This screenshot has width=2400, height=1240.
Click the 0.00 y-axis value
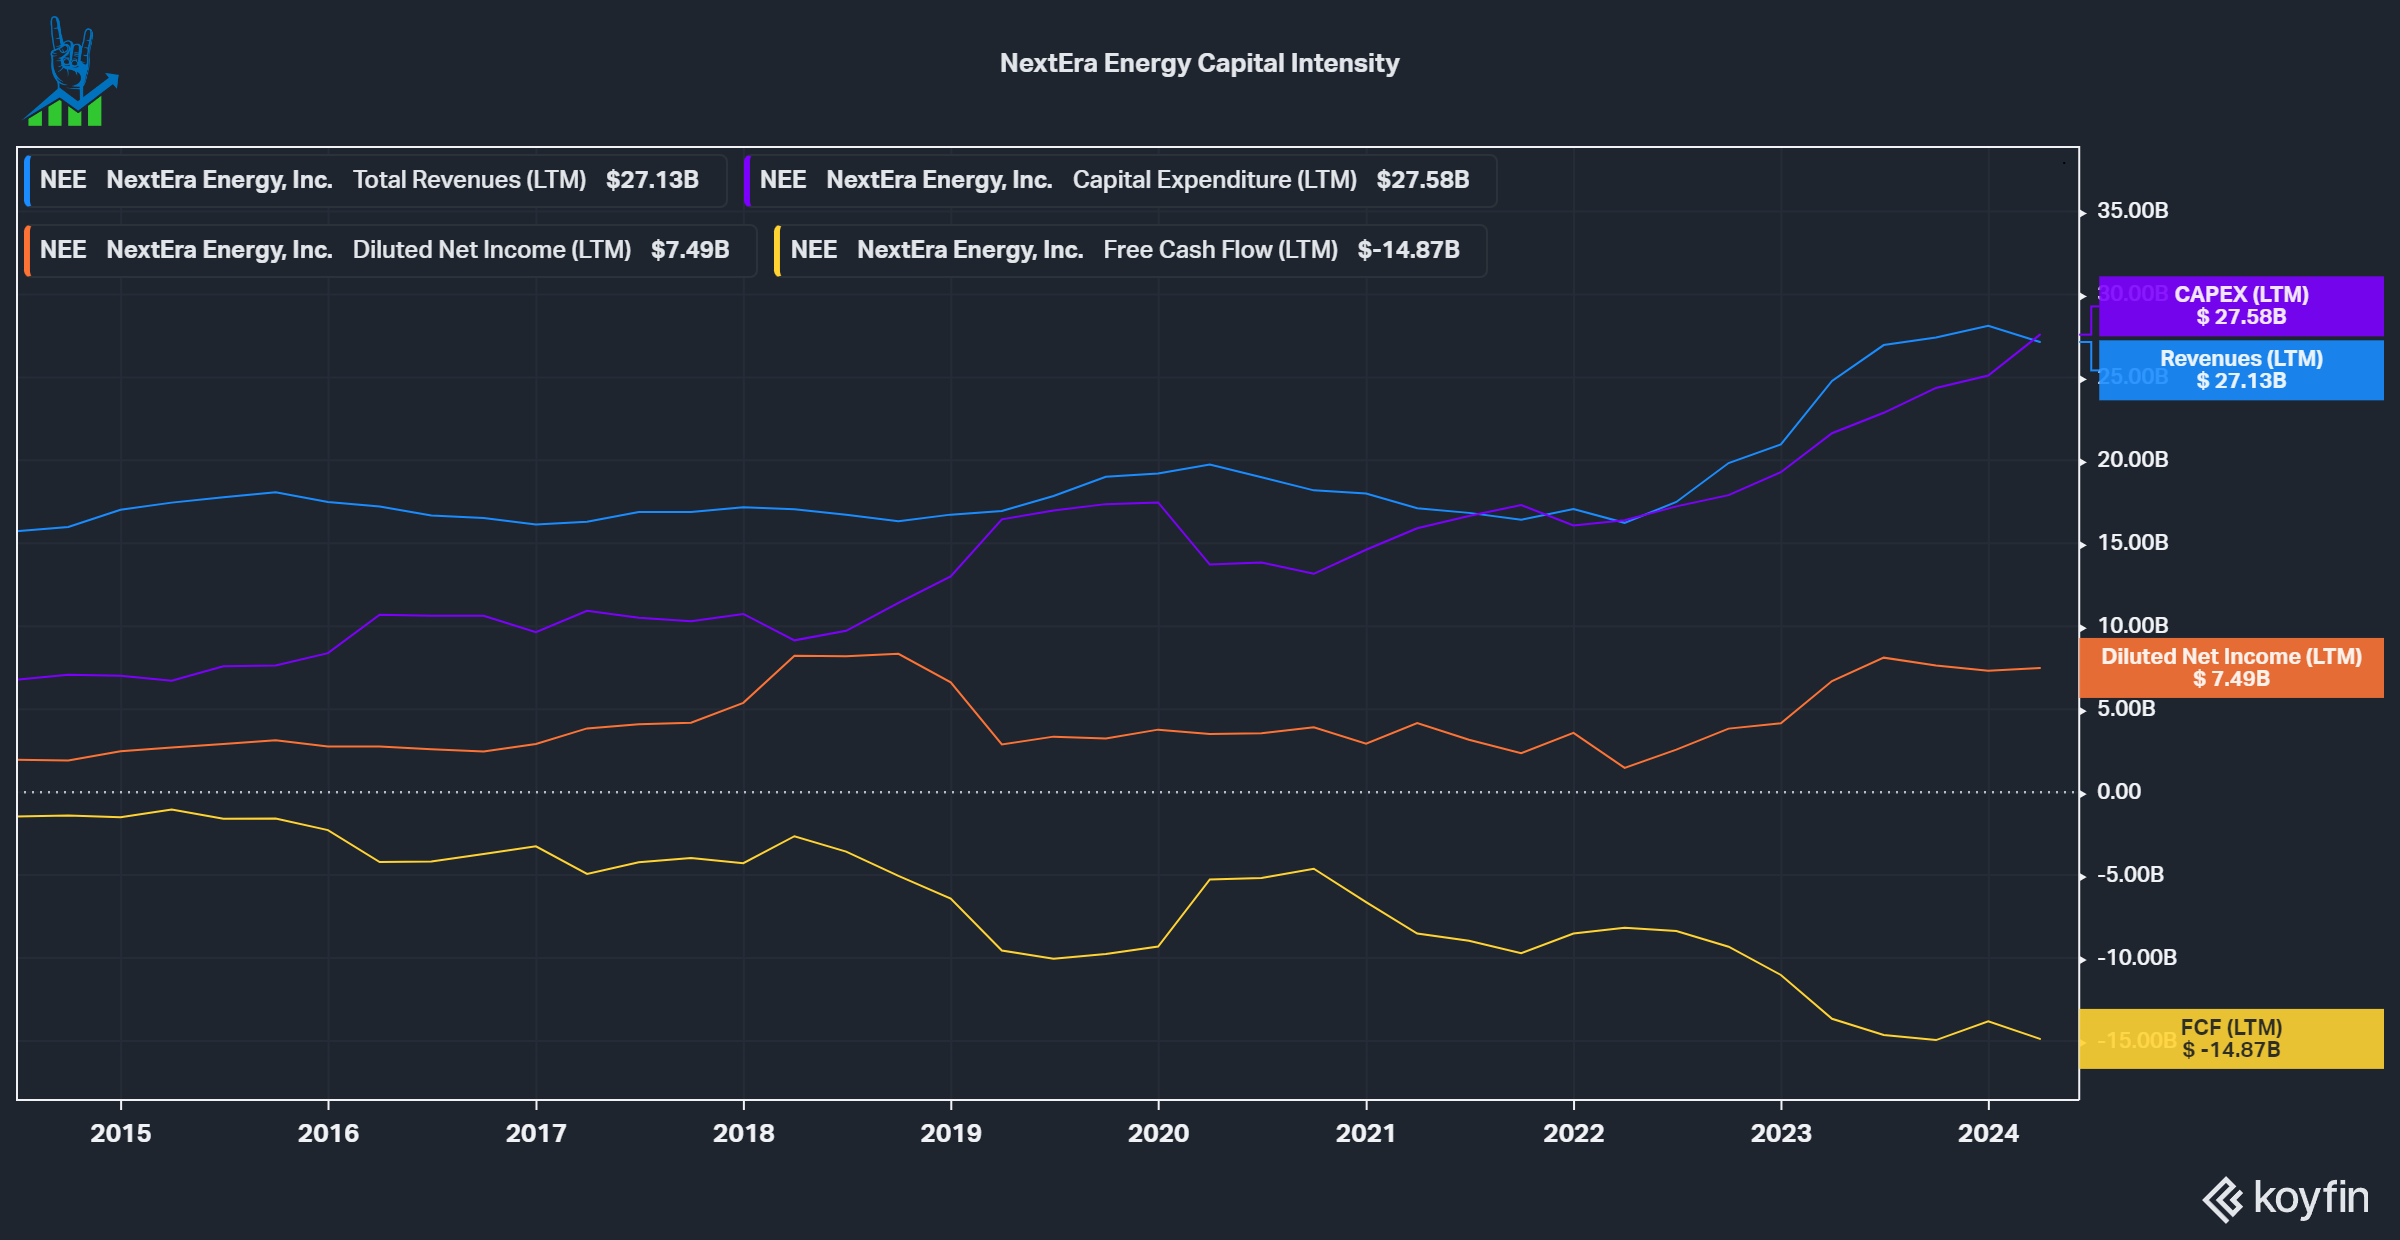point(2118,792)
